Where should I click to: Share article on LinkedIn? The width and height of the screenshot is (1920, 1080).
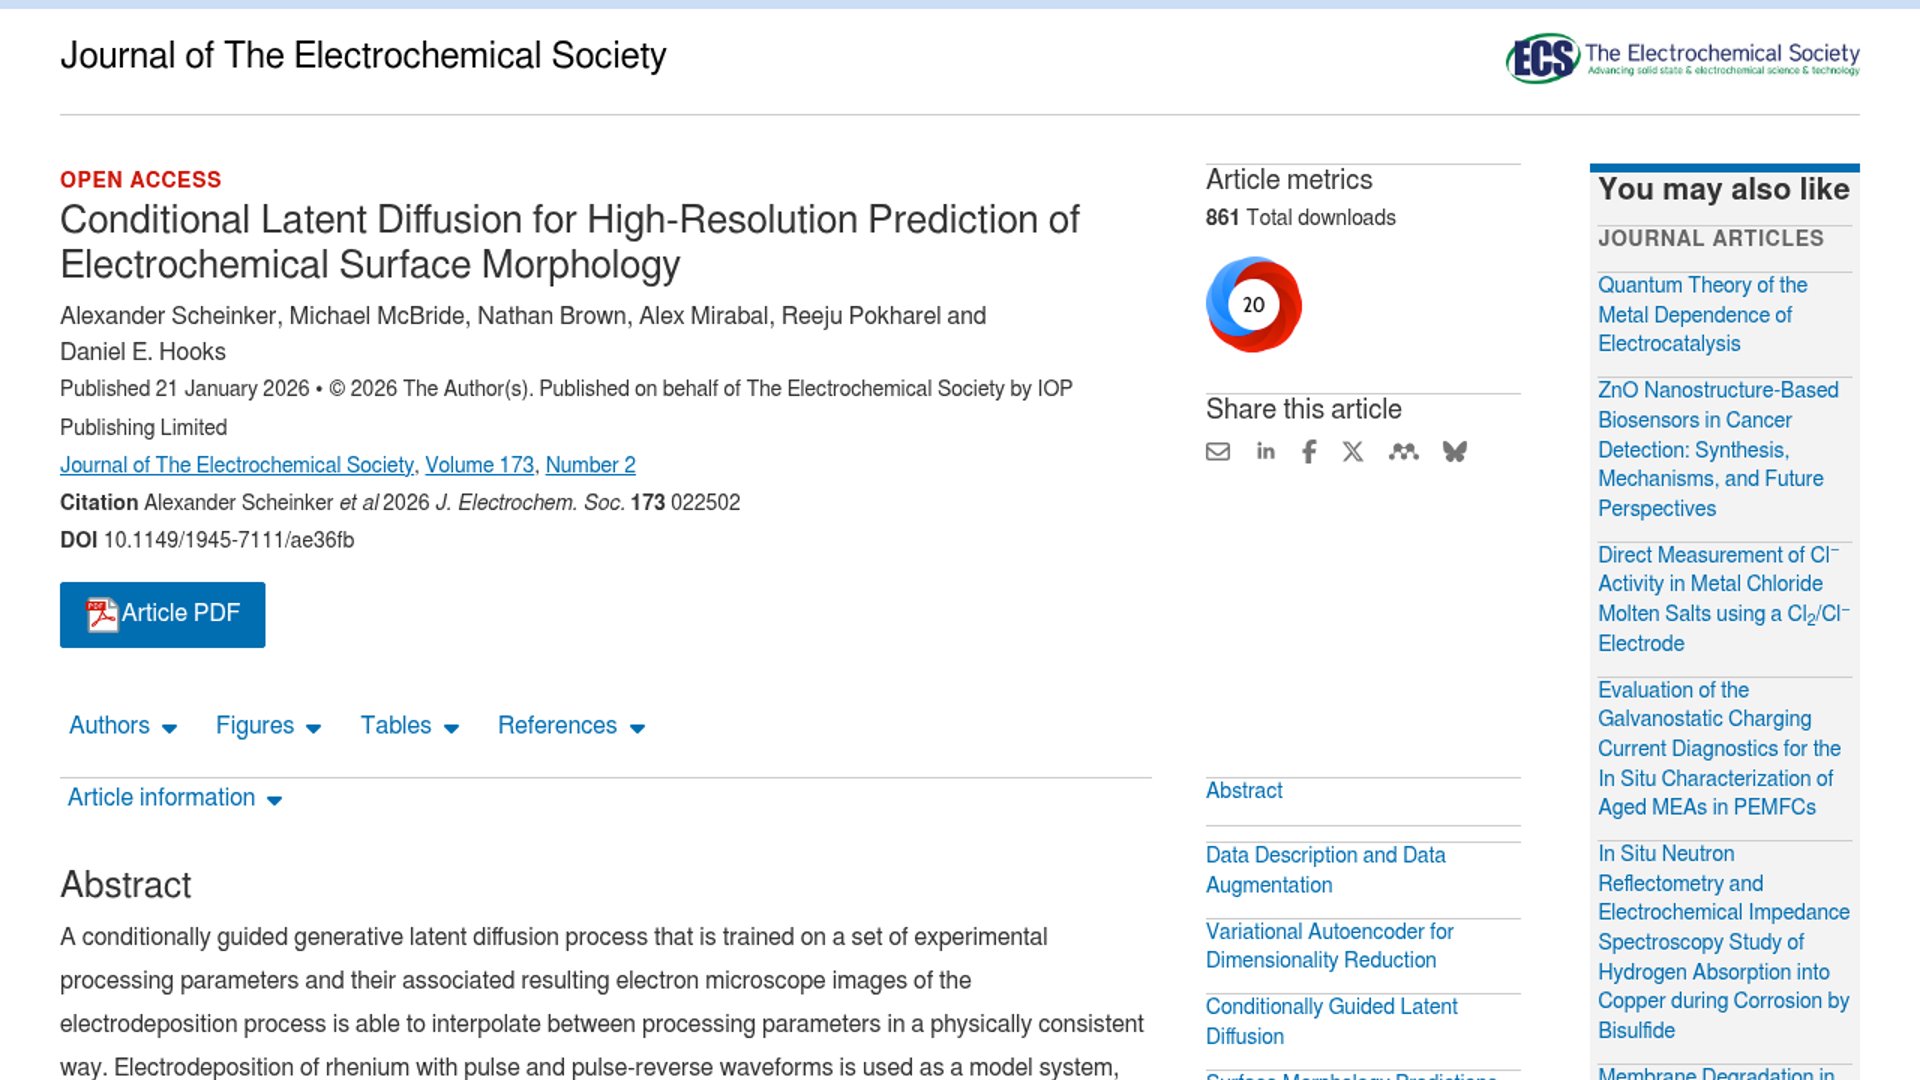(1265, 452)
